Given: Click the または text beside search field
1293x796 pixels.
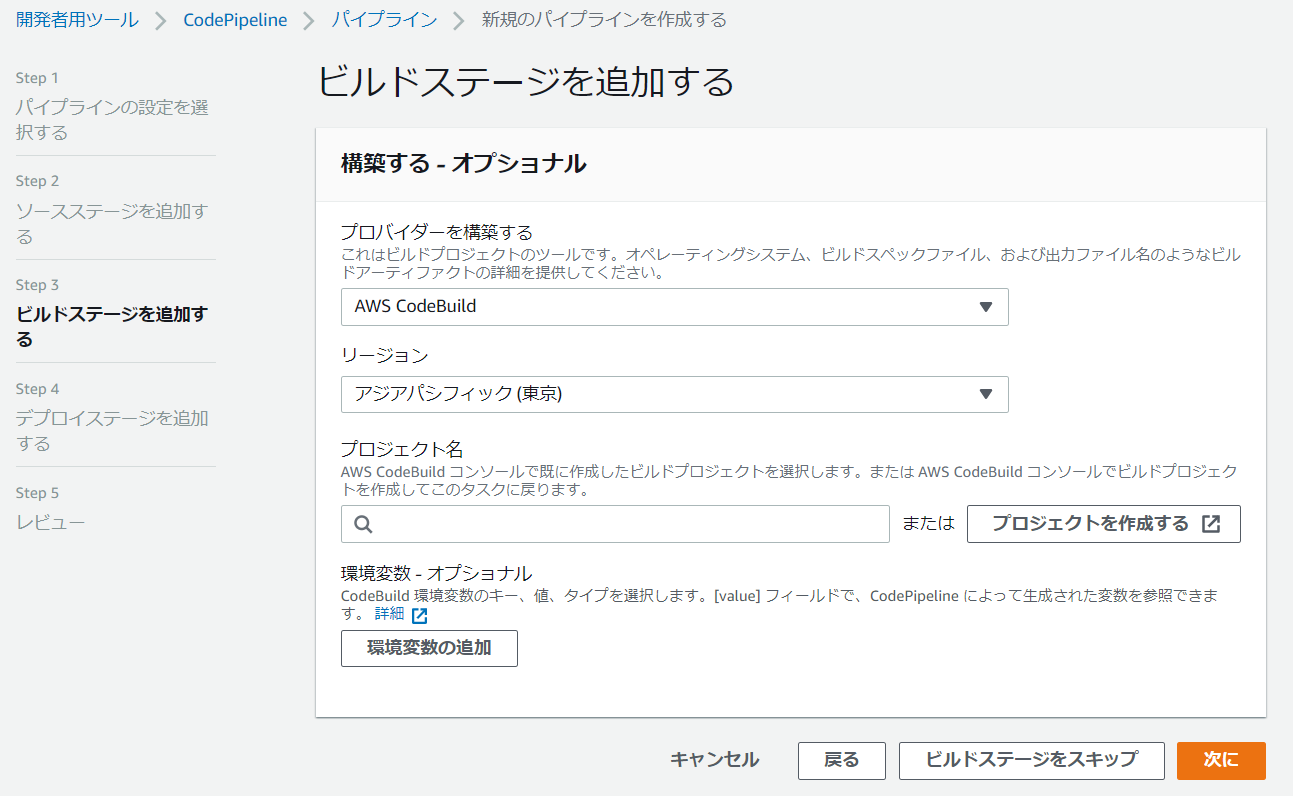Looking at the screenshot, I should coord(928,524).
